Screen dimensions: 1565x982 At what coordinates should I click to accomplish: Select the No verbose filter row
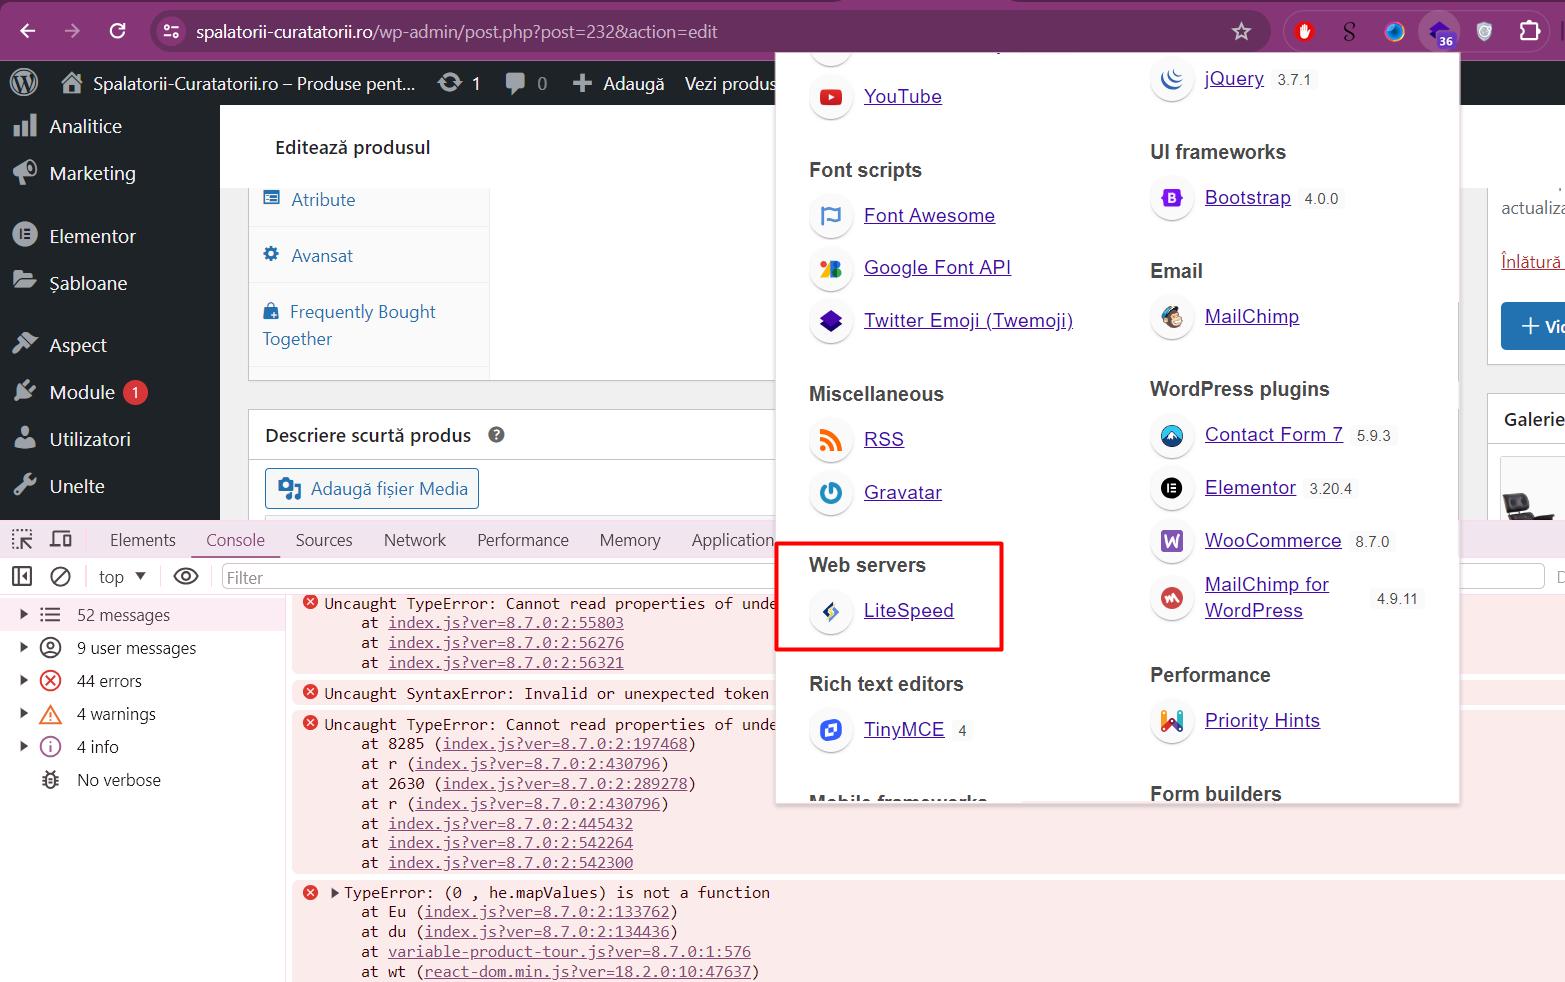pos(143,780)
